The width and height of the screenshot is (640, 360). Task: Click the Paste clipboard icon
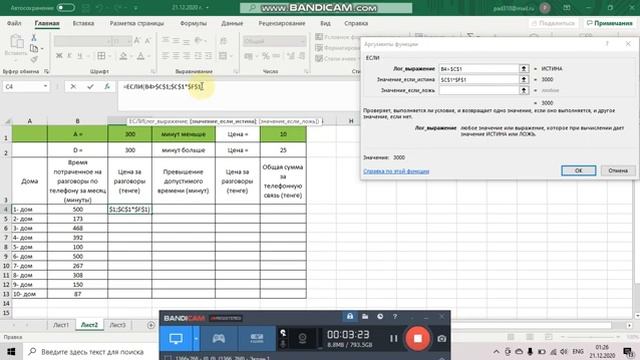pos(17,42)
